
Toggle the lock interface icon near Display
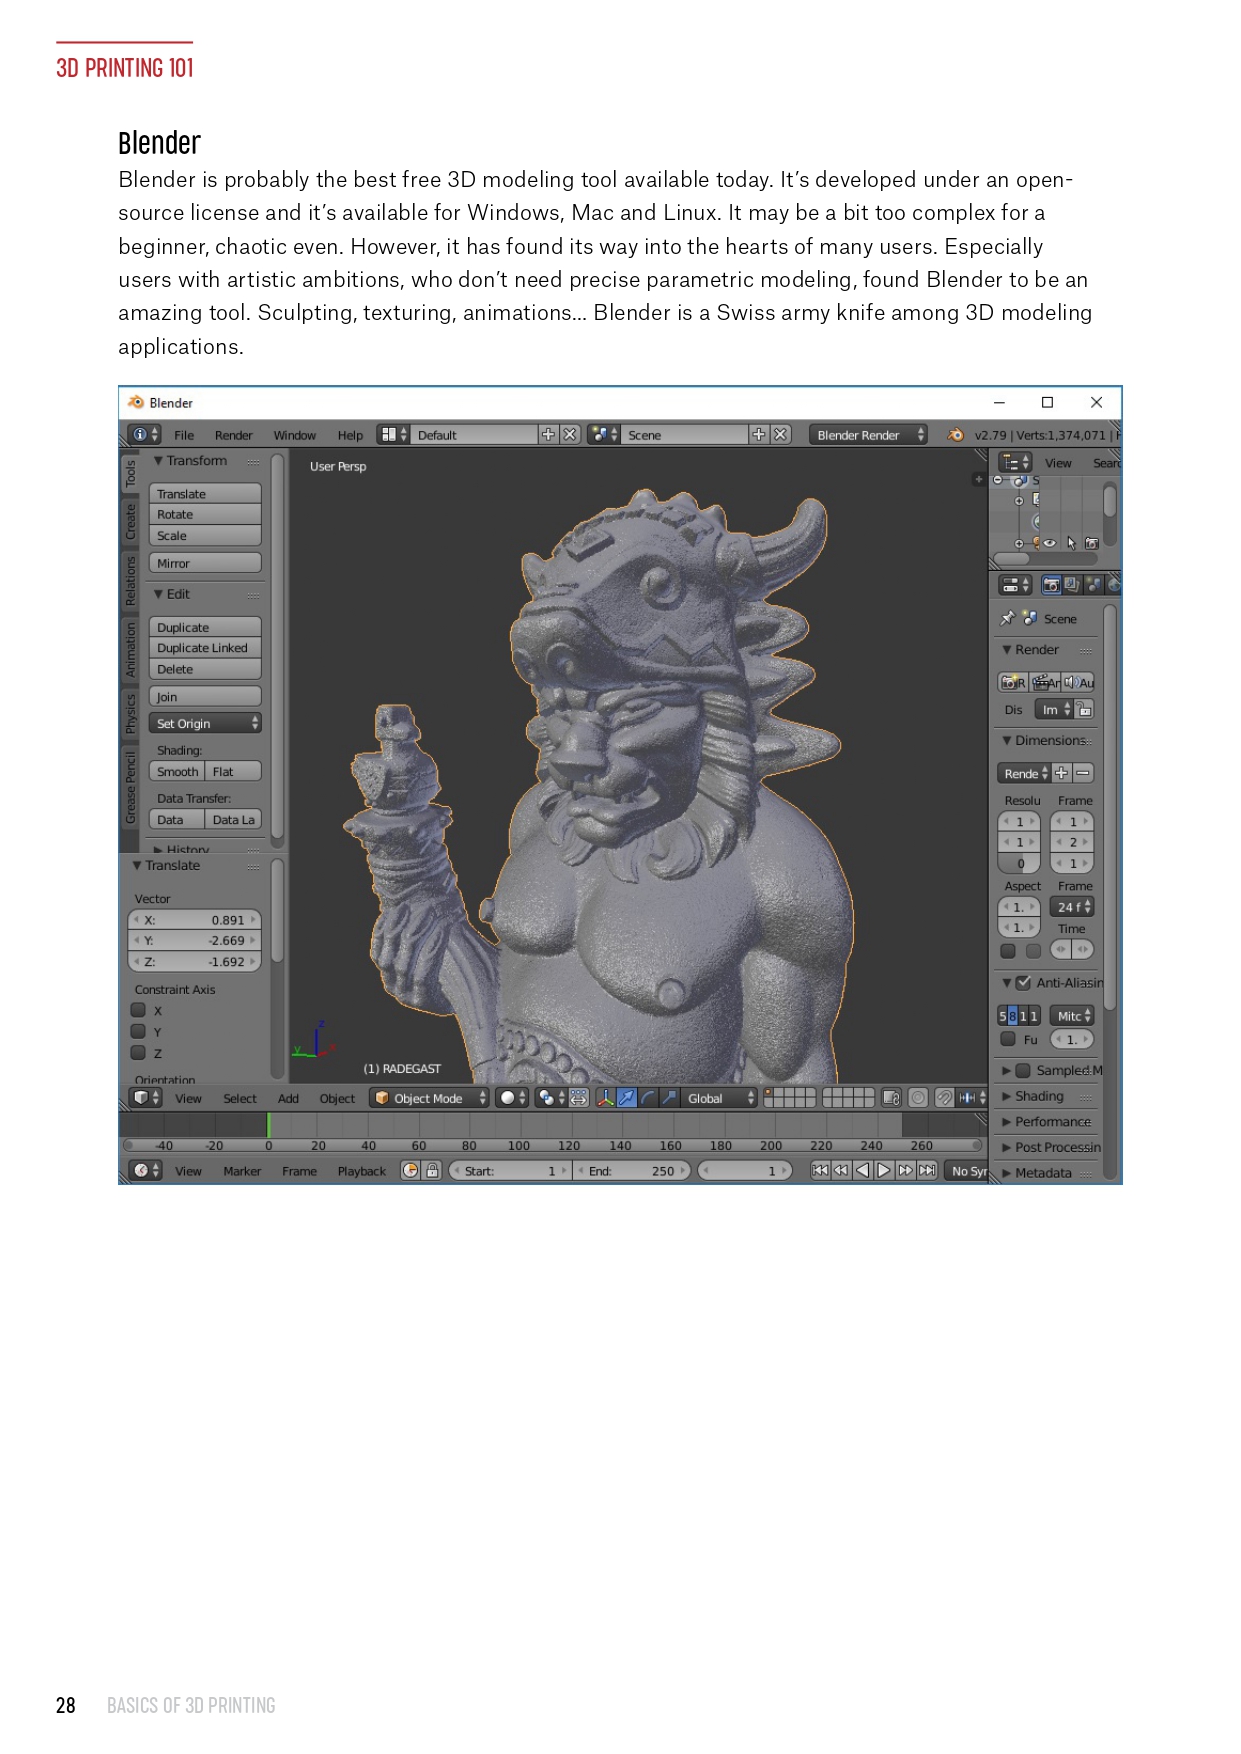1084,709
